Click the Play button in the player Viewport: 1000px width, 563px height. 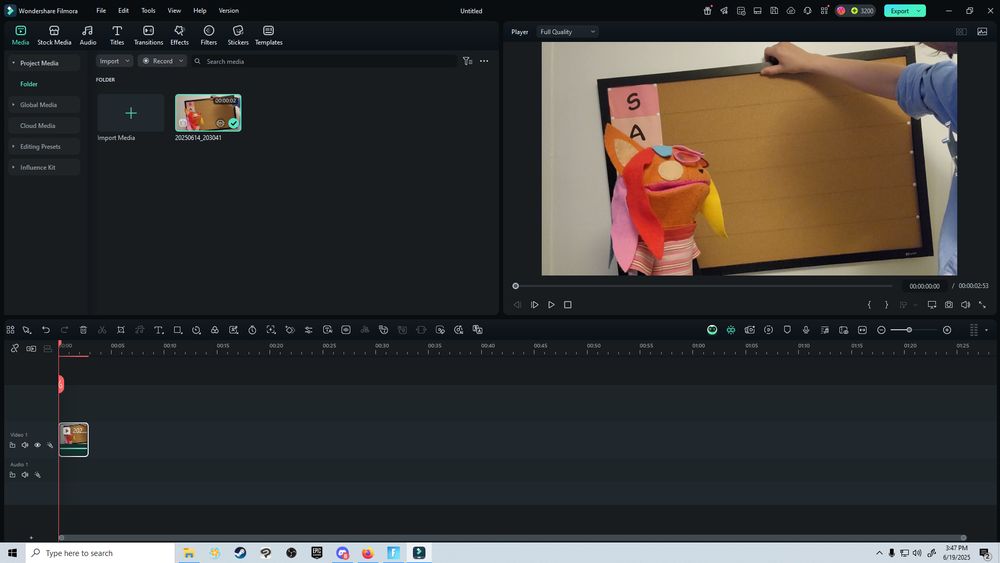coord(551,305)
